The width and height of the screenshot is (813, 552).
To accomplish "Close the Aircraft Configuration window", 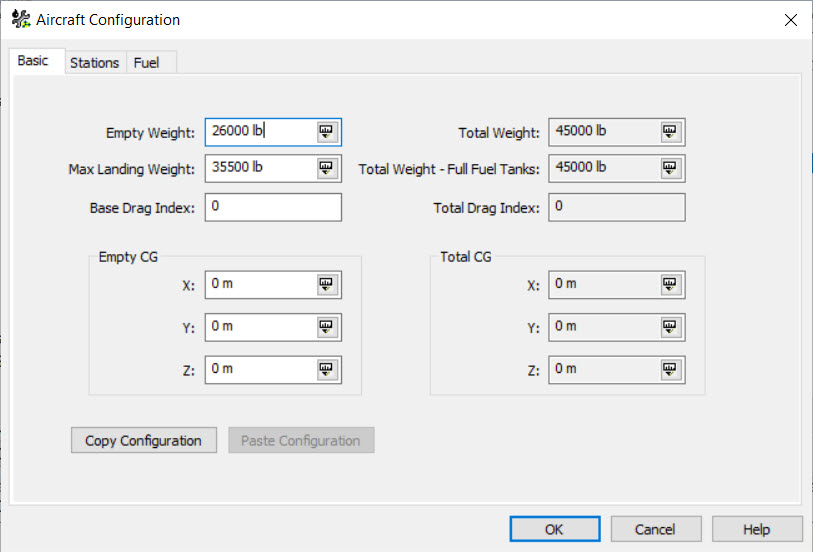I will pos(790,20).
